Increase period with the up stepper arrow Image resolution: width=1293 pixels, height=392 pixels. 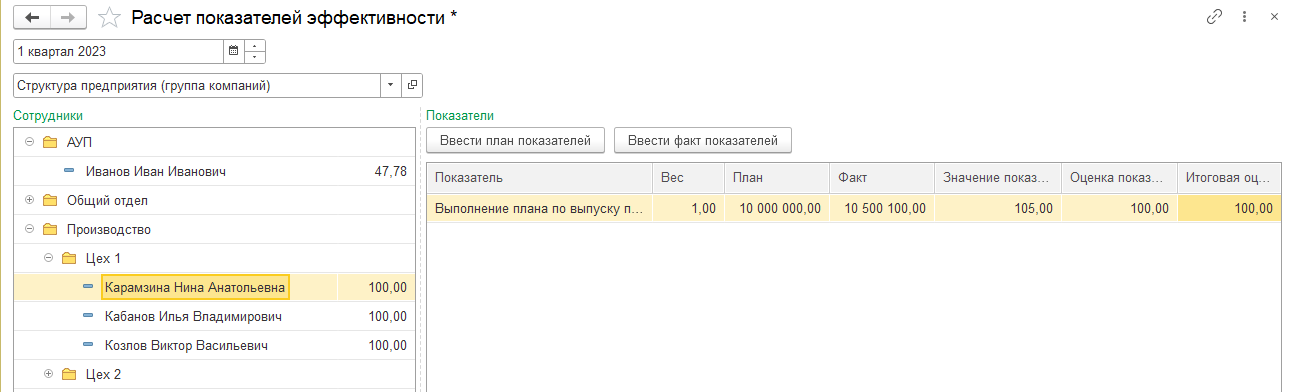click(x=255, y=46)
